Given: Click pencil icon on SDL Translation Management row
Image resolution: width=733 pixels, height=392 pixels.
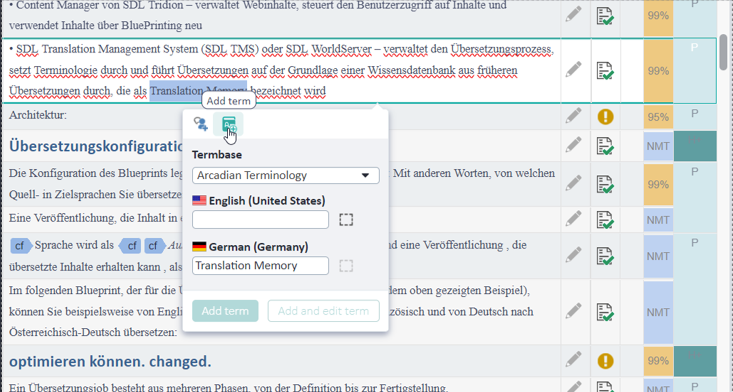Looking at the screenshot, I should (x=574, y=70).
